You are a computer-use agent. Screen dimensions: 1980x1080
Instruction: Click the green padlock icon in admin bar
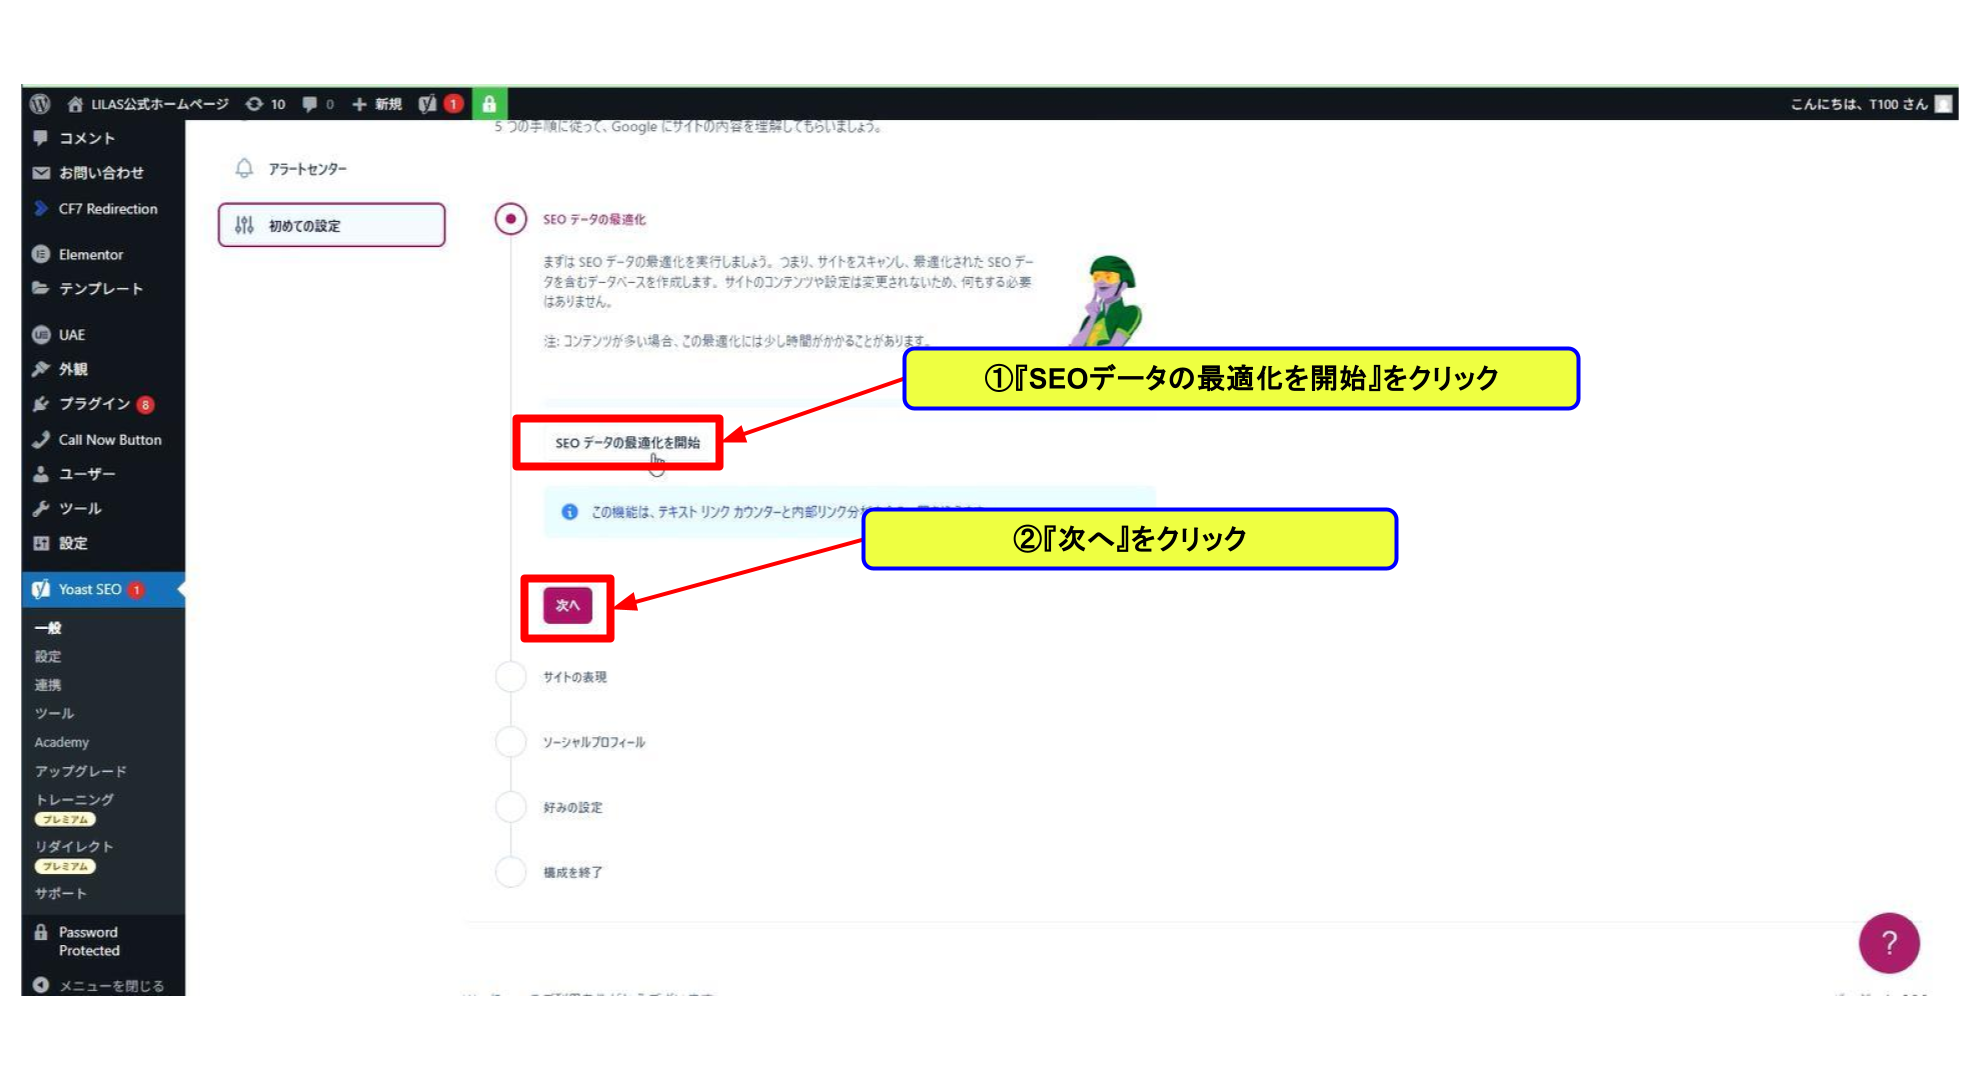pyautogui.click(x=489, y=104)
